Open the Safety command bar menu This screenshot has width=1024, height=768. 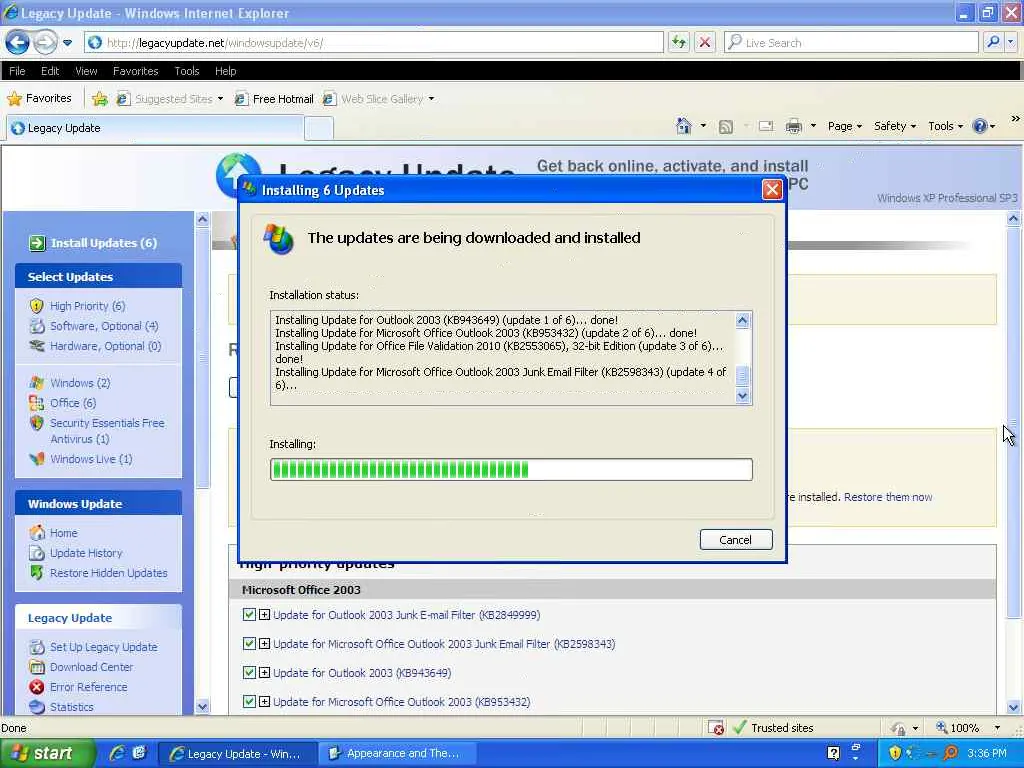tap(895, 126)
